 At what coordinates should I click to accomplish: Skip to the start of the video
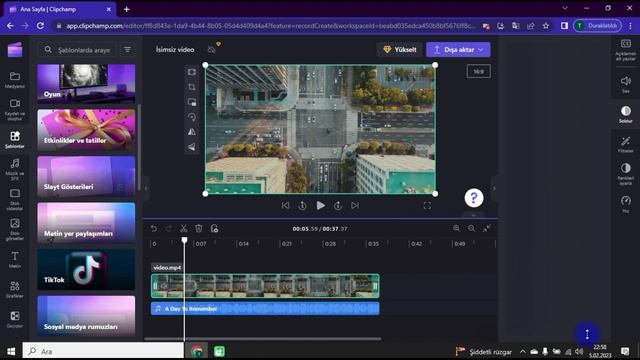click(285, 206)
